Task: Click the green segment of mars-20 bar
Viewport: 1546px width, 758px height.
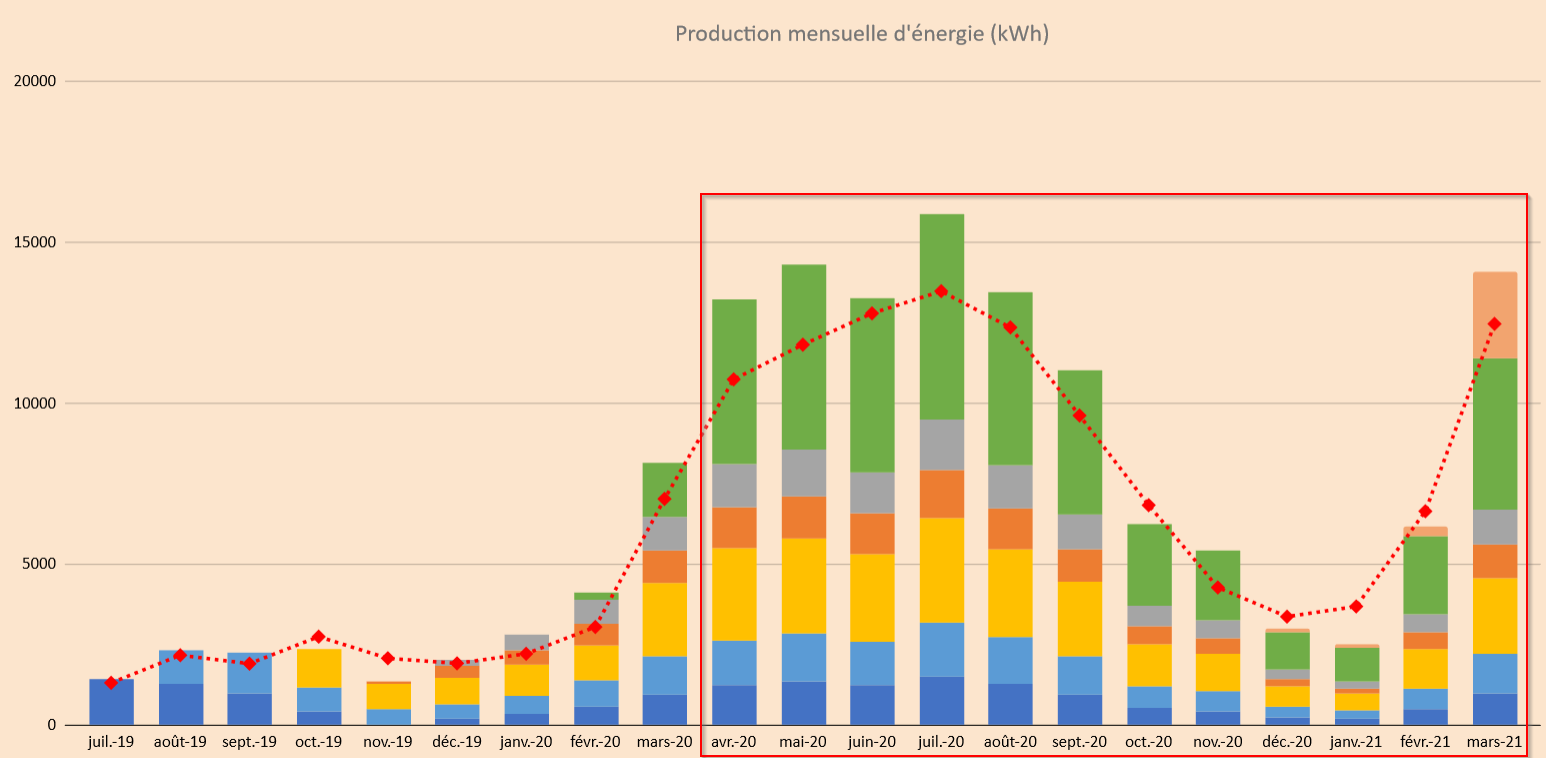Action: click(x=665, y=490)
